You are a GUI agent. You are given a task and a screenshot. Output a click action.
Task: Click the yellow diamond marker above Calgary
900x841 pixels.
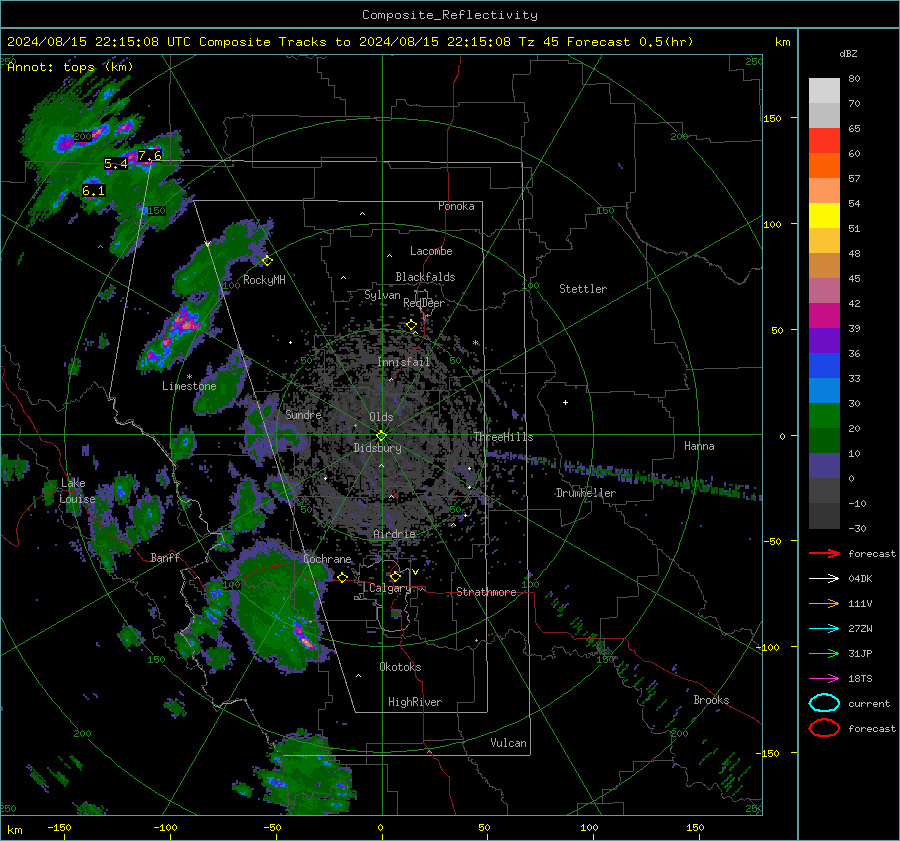pos(395,576)
